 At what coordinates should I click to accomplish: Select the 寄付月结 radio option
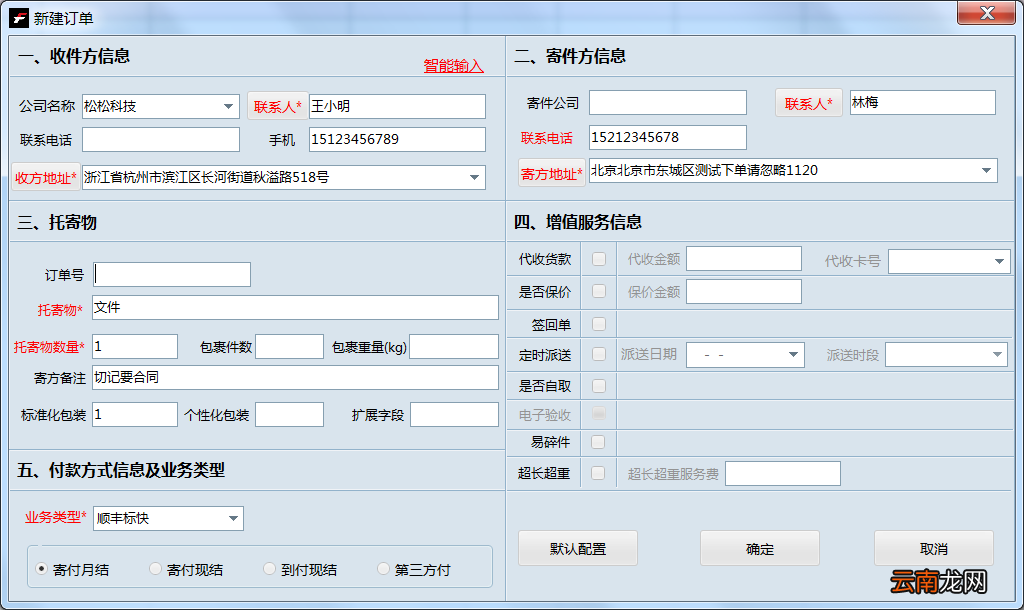[x=41, y=569]
